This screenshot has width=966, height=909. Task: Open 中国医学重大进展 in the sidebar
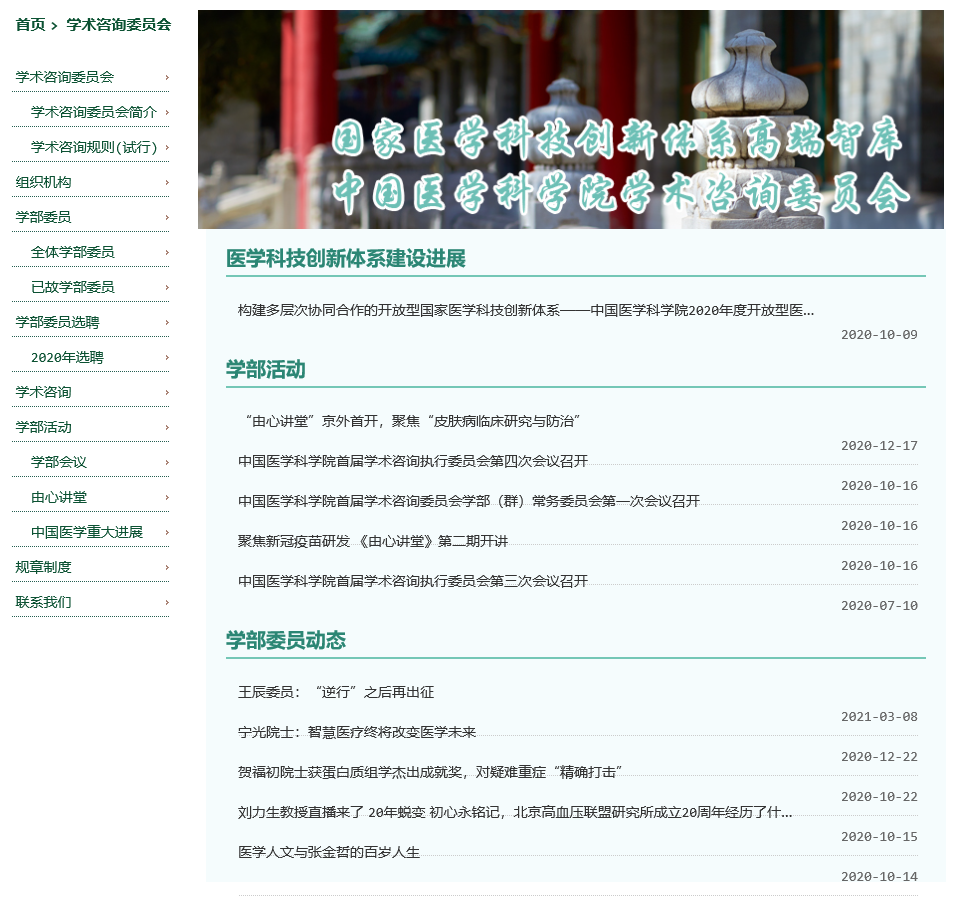[87, 532]
